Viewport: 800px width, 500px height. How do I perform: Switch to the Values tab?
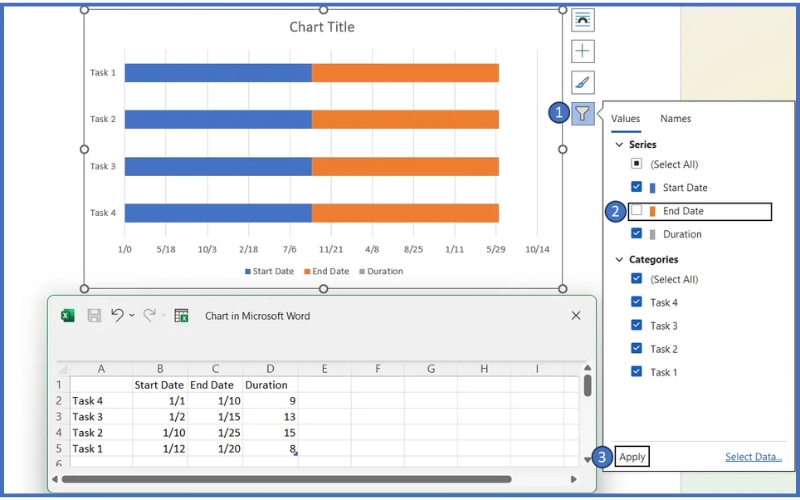(626, 118)
